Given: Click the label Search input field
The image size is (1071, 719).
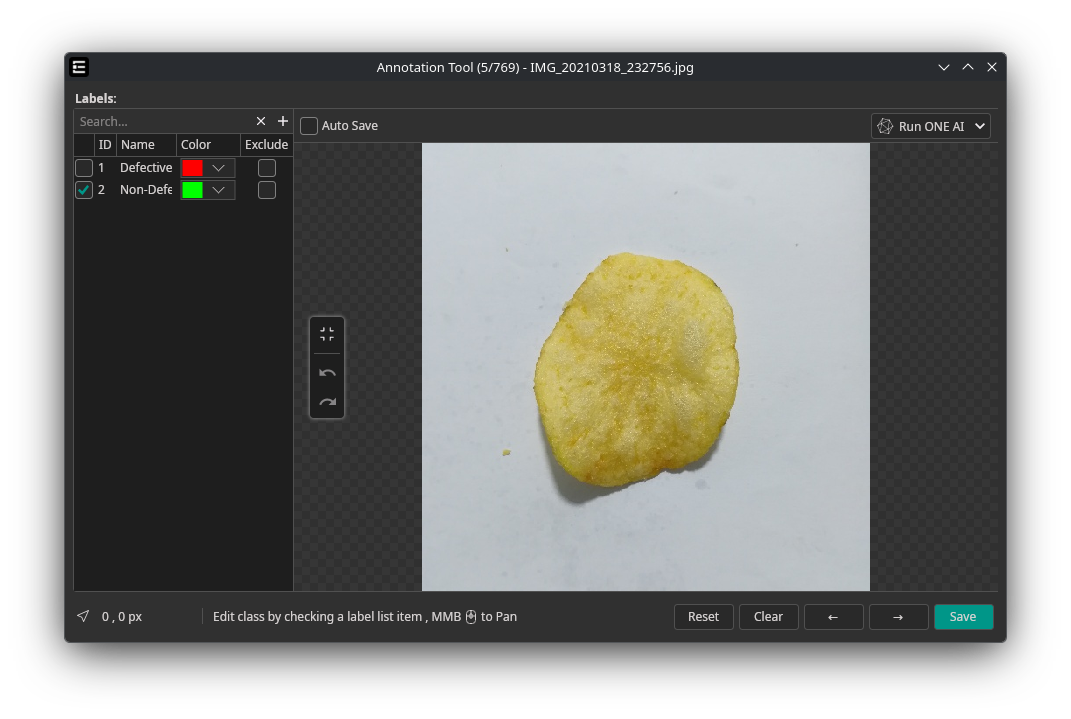Looking at the screenshot, I should click(x=160, y=121).
